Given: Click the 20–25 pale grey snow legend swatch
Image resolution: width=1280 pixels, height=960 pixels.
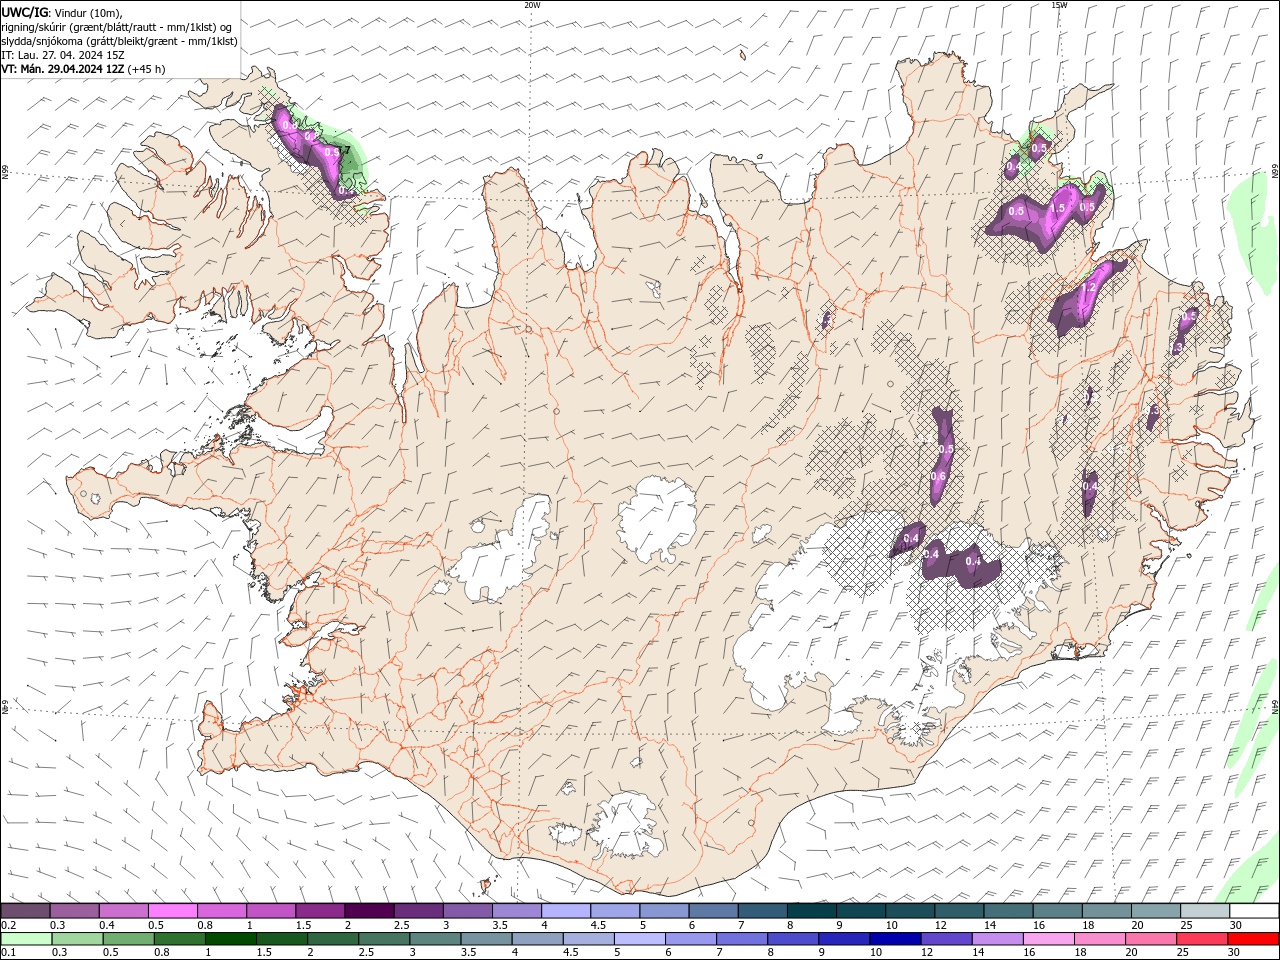Looking at the screenshot, I should click(1155, 911).
